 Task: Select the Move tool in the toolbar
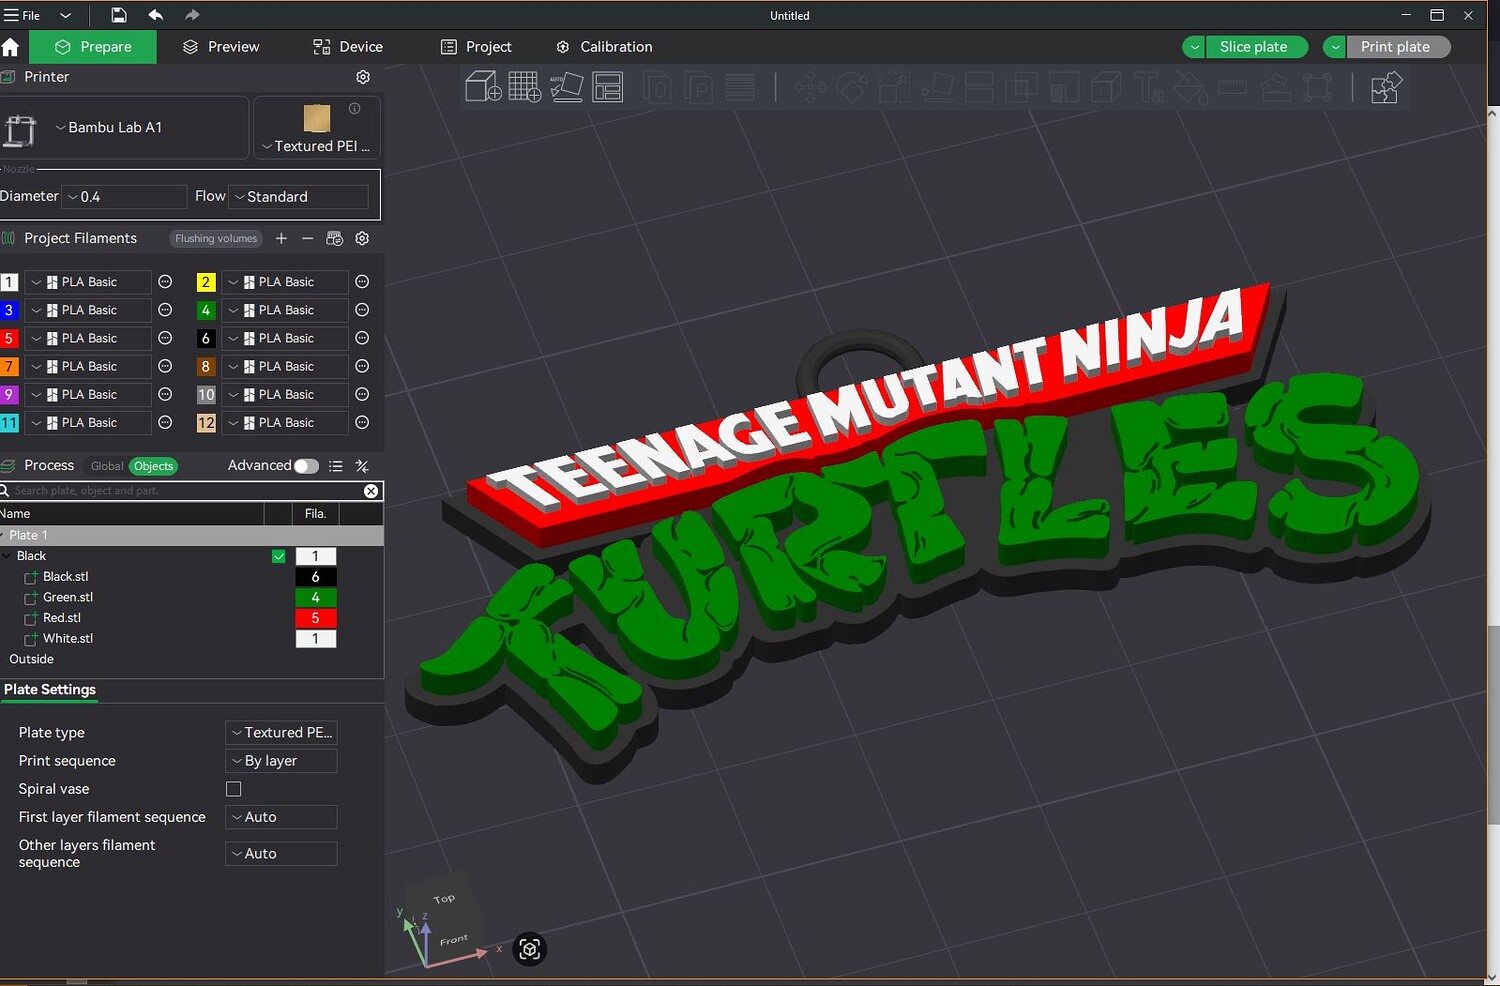click(x=810, y=88)
